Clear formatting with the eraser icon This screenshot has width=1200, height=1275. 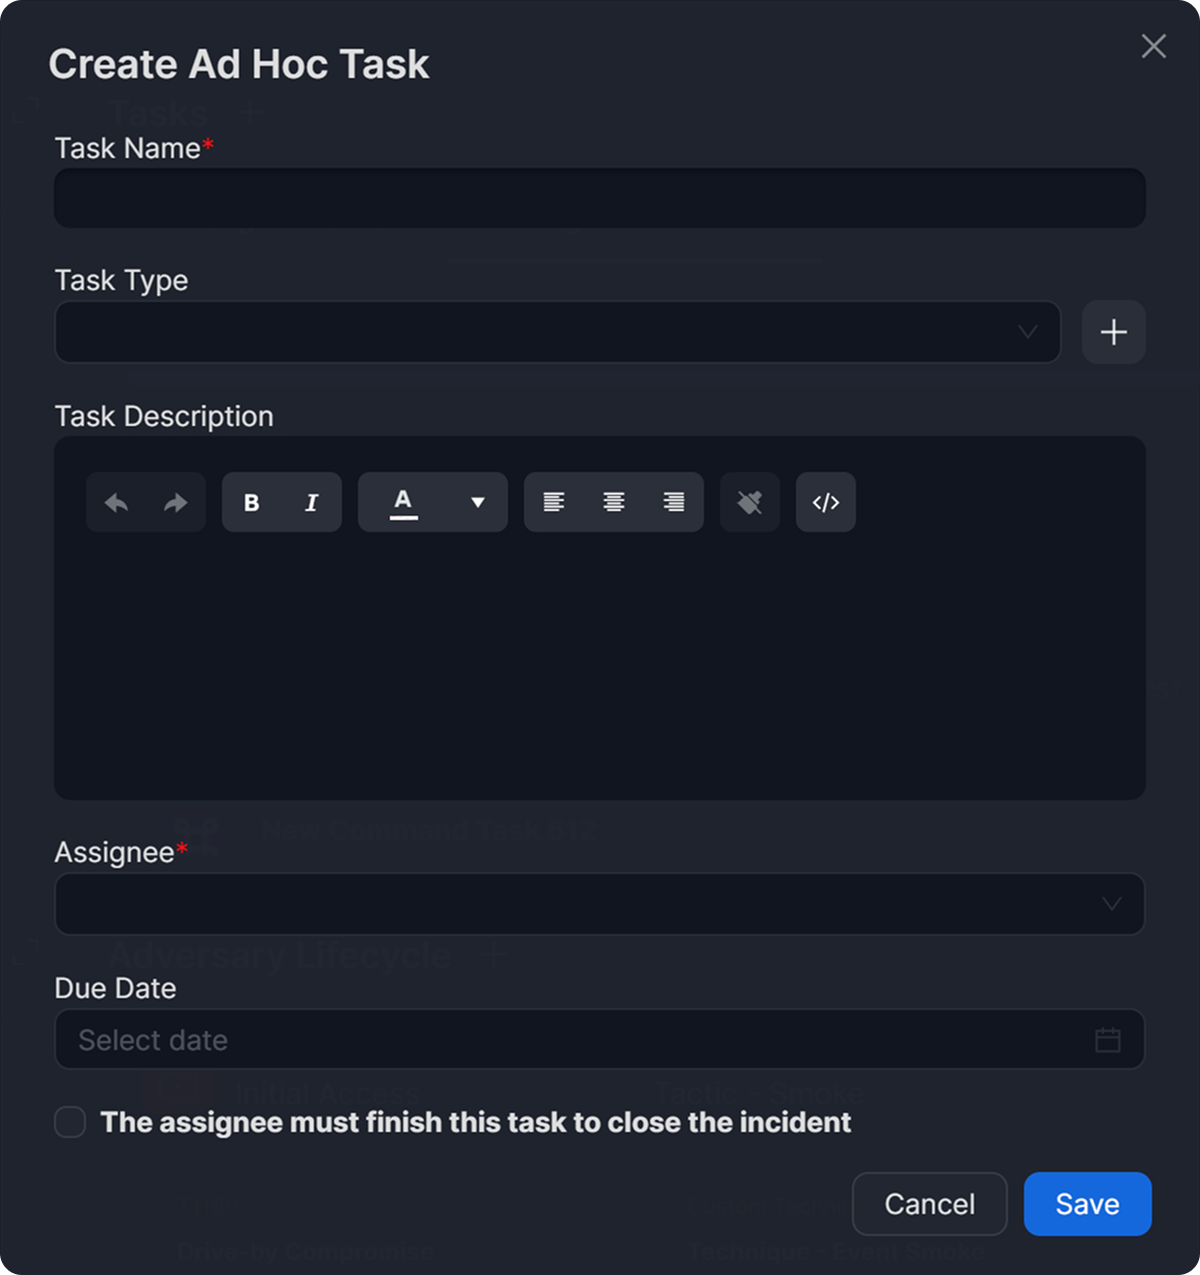(x=750, y=502)
